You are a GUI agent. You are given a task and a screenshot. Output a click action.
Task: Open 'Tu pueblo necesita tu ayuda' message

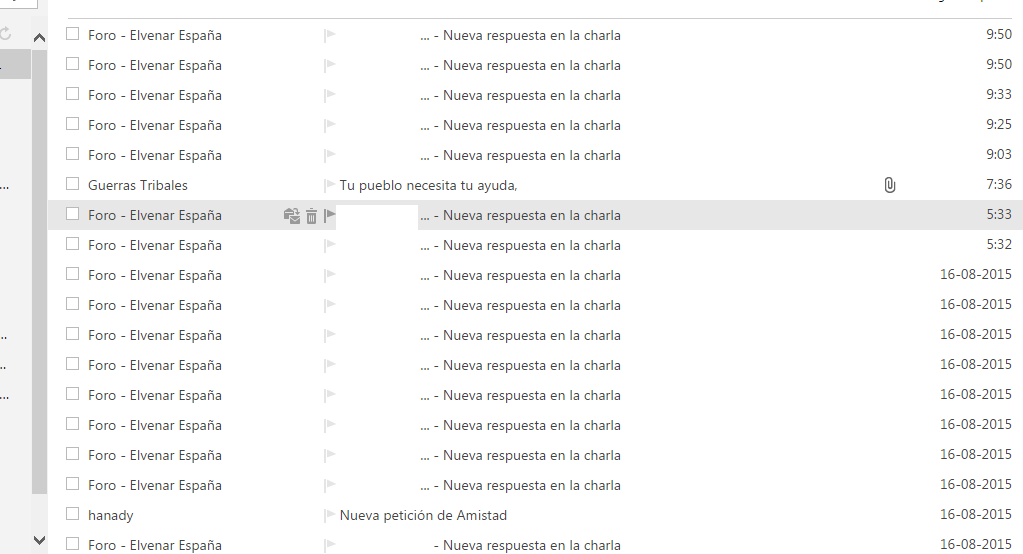pyautogui.click(x=428, y=185)
